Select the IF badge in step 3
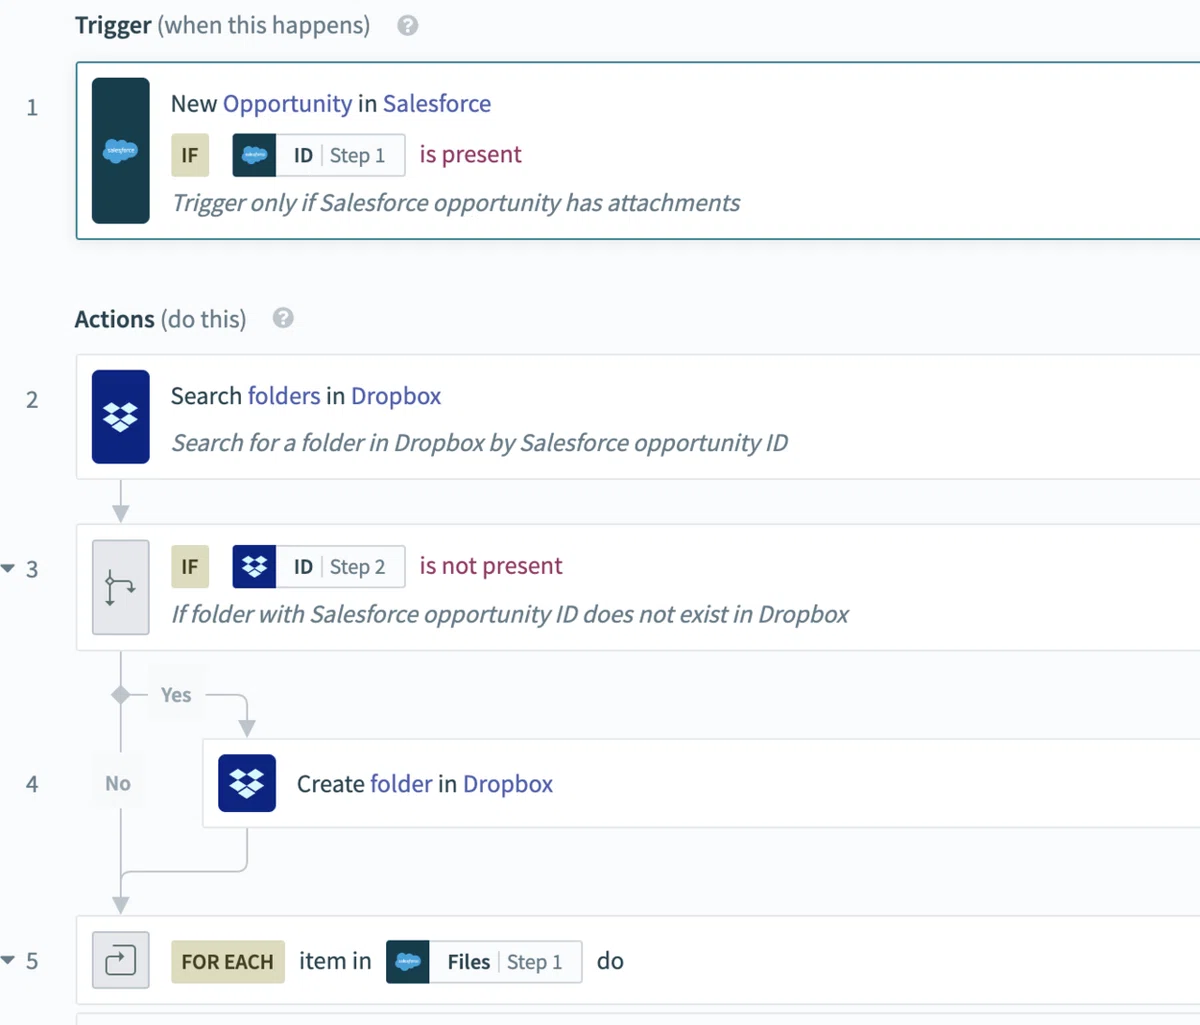The height and width of the screenshot is (1025, 1200). click(x=190, y=567)
